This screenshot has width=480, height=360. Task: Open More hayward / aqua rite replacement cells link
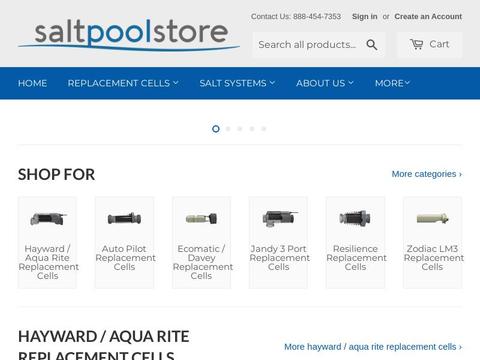point(373,347)
